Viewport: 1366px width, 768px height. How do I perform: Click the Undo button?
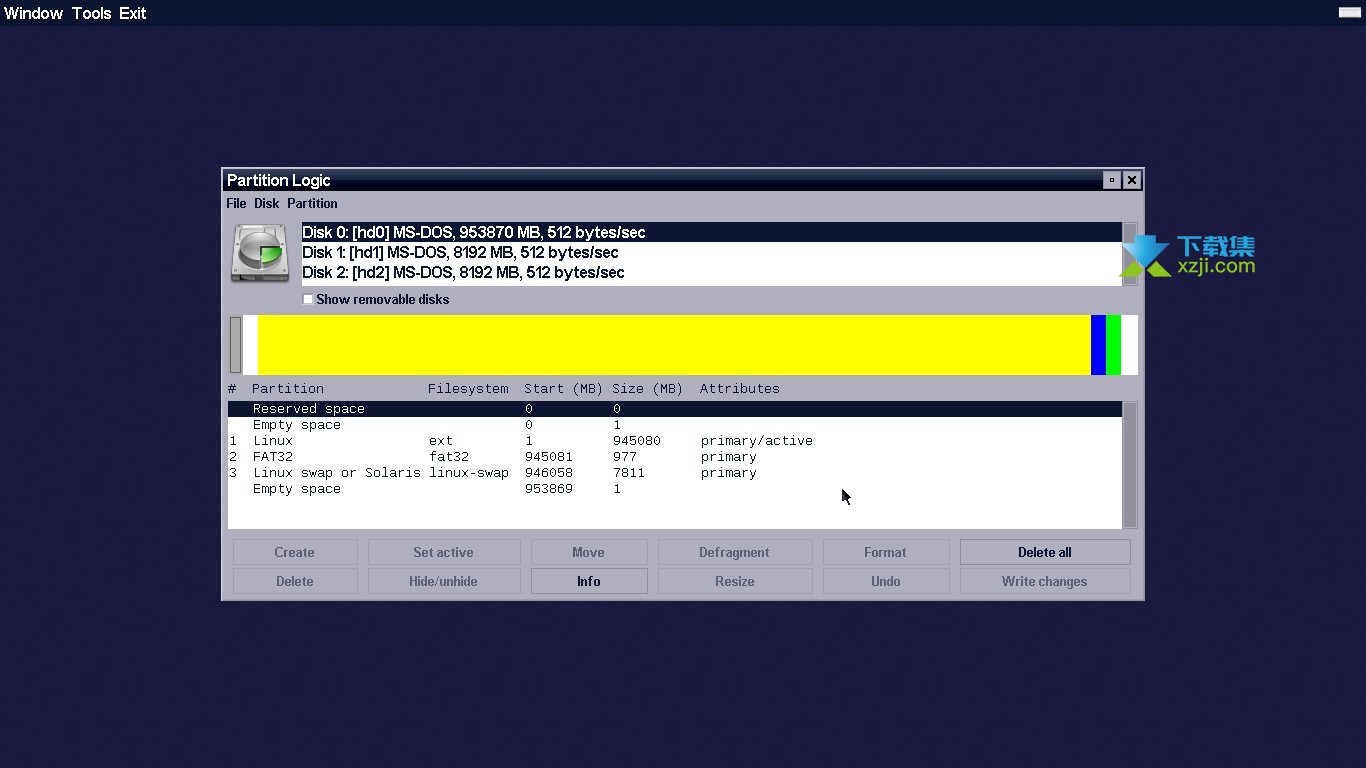[x=886, y=581]
